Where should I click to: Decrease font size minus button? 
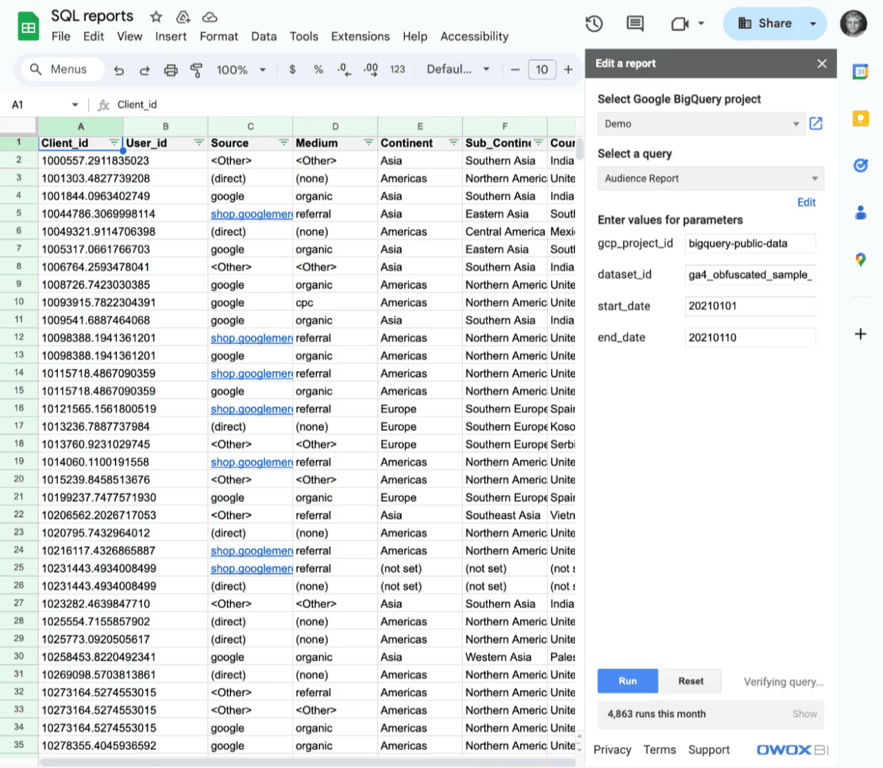pyautogui.click(x=515, y=69)
